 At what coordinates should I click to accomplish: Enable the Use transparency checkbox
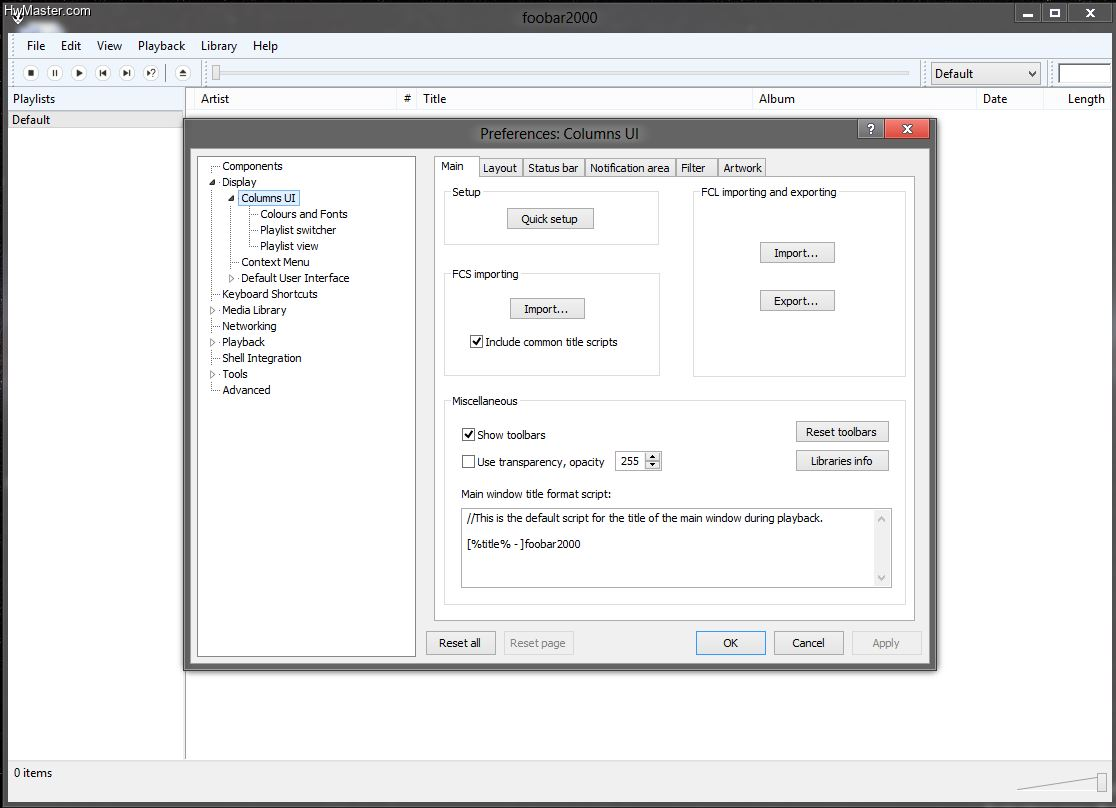click(468, 461)
